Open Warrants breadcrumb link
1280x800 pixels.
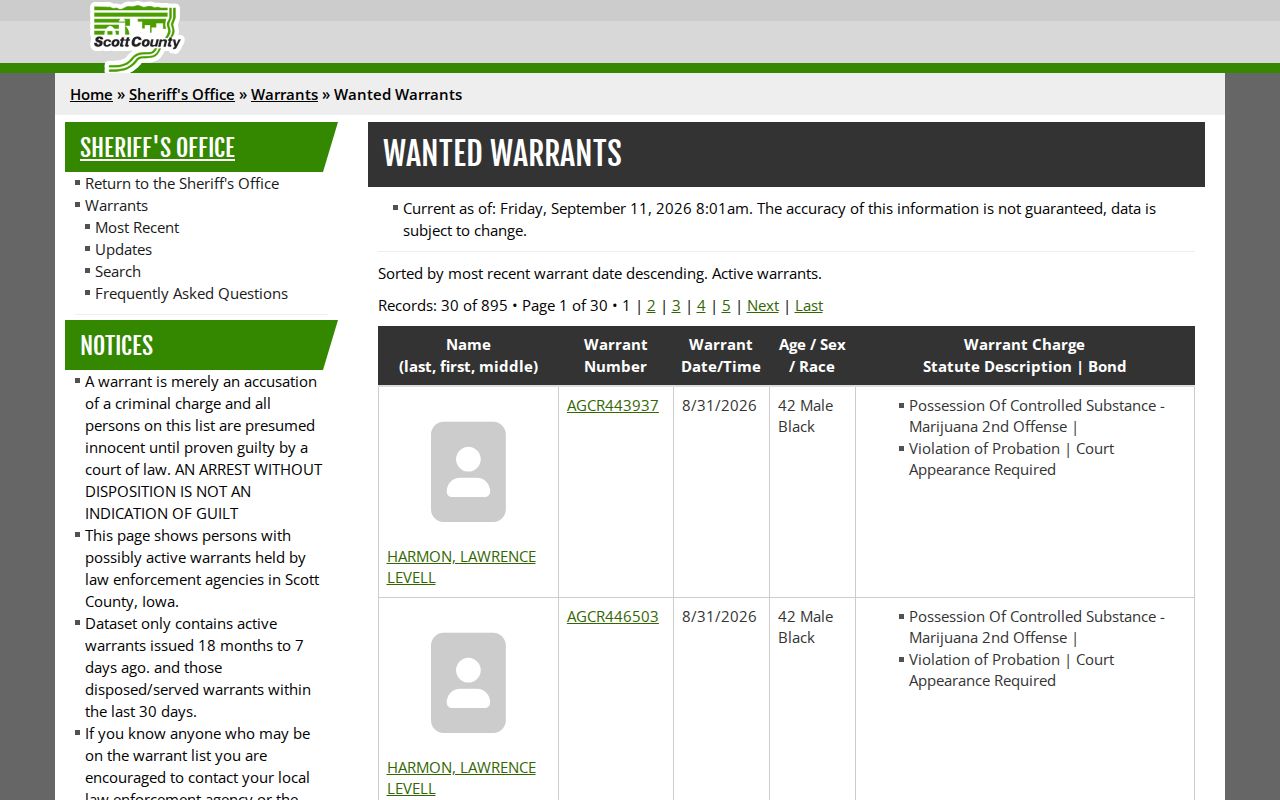[284, 94]
